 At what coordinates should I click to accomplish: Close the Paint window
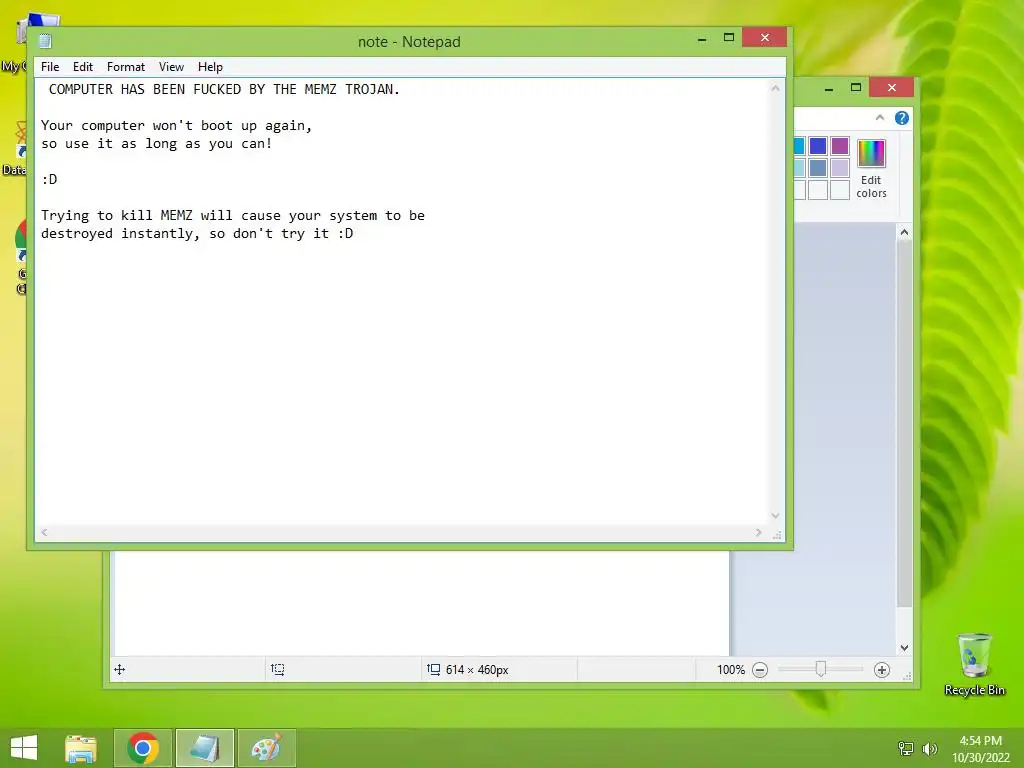[891, 88]
